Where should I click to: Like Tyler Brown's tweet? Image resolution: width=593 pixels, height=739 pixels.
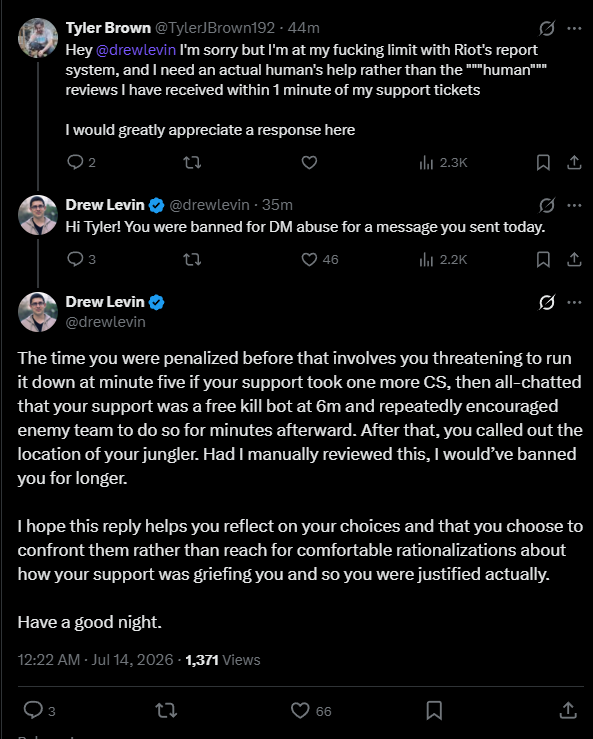point(309,163)
